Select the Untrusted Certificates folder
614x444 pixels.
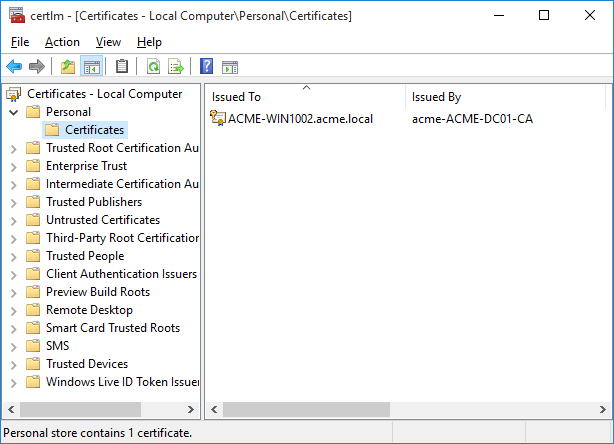(x=102, y=220)
